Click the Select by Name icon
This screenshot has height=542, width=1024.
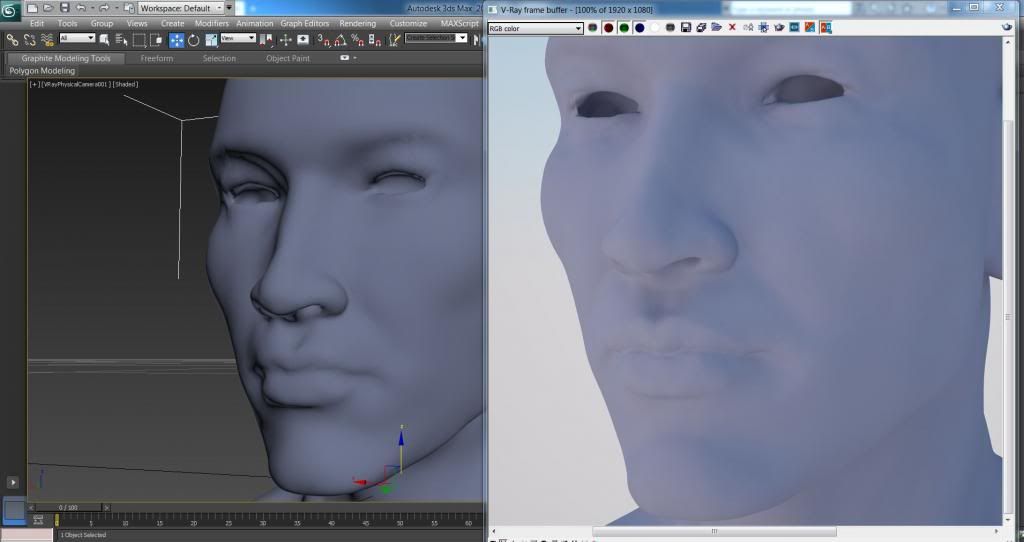[x=122, y=40]
